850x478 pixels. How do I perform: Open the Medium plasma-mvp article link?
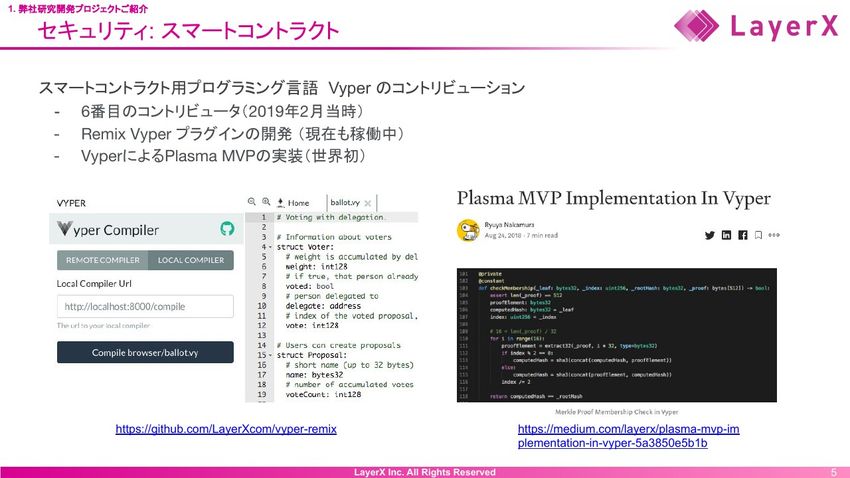point(628,435)
